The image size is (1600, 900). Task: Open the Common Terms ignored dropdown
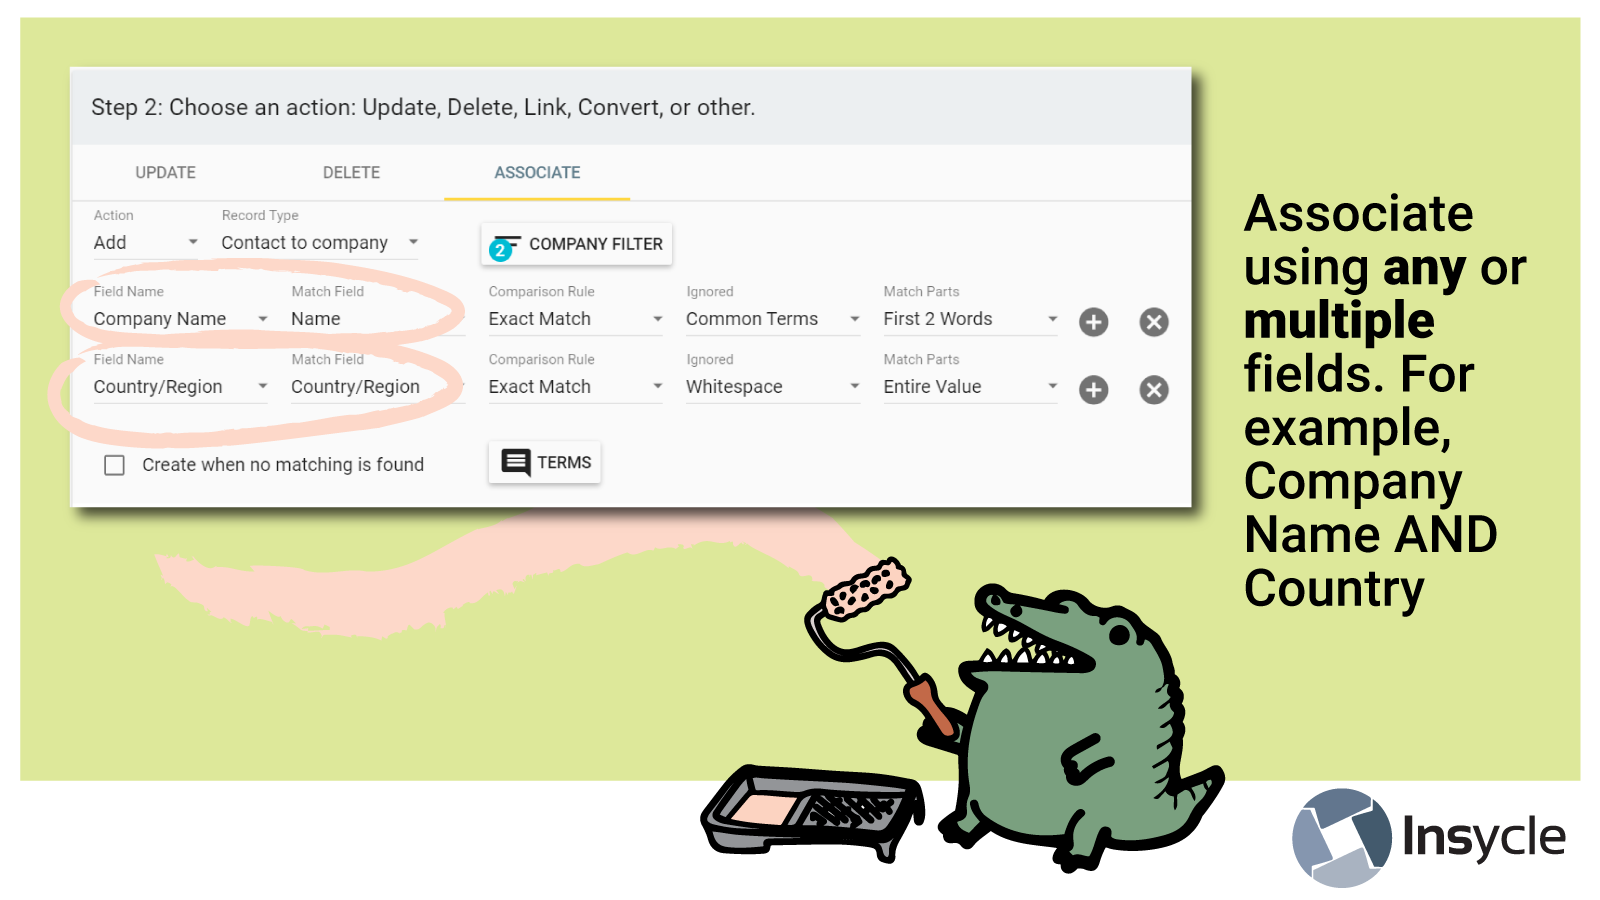[x=772, y=319]
